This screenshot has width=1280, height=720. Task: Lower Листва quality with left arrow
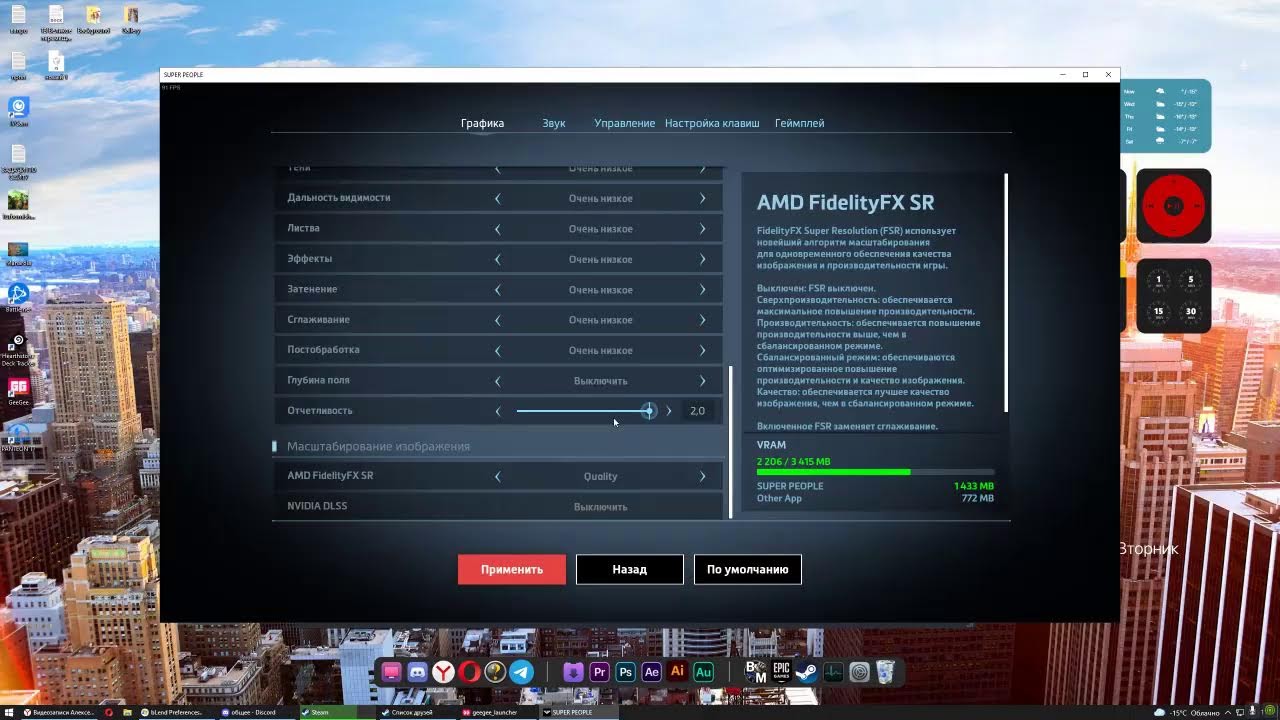[498, 229]
